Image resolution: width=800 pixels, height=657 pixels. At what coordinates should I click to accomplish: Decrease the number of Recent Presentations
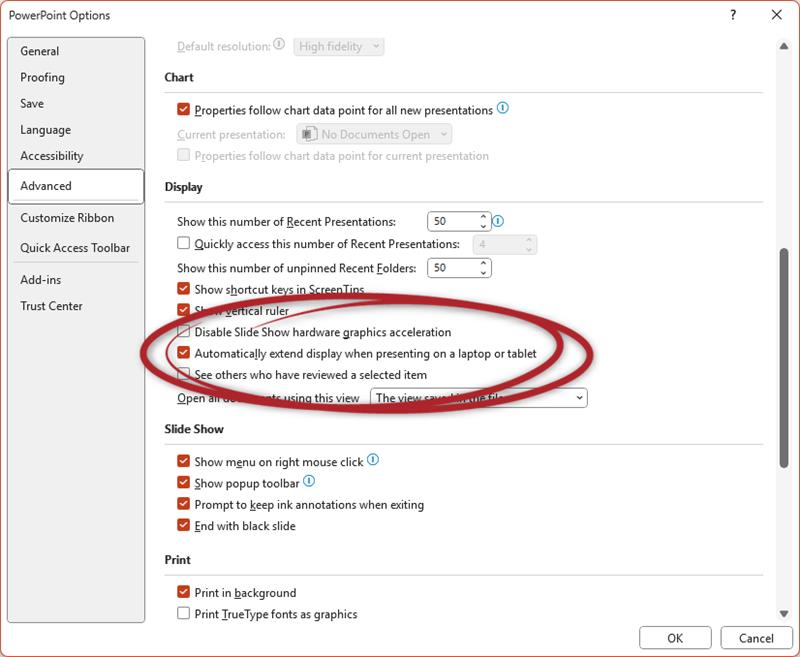483,226
